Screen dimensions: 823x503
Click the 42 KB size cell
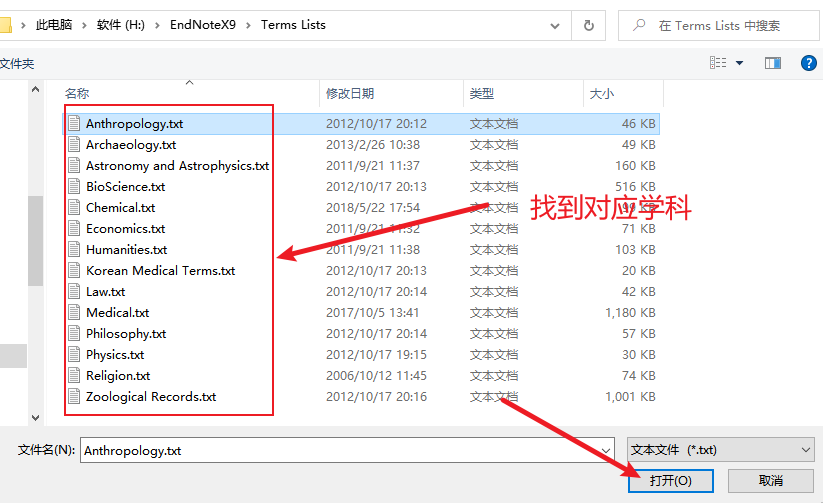coord(639,291)
